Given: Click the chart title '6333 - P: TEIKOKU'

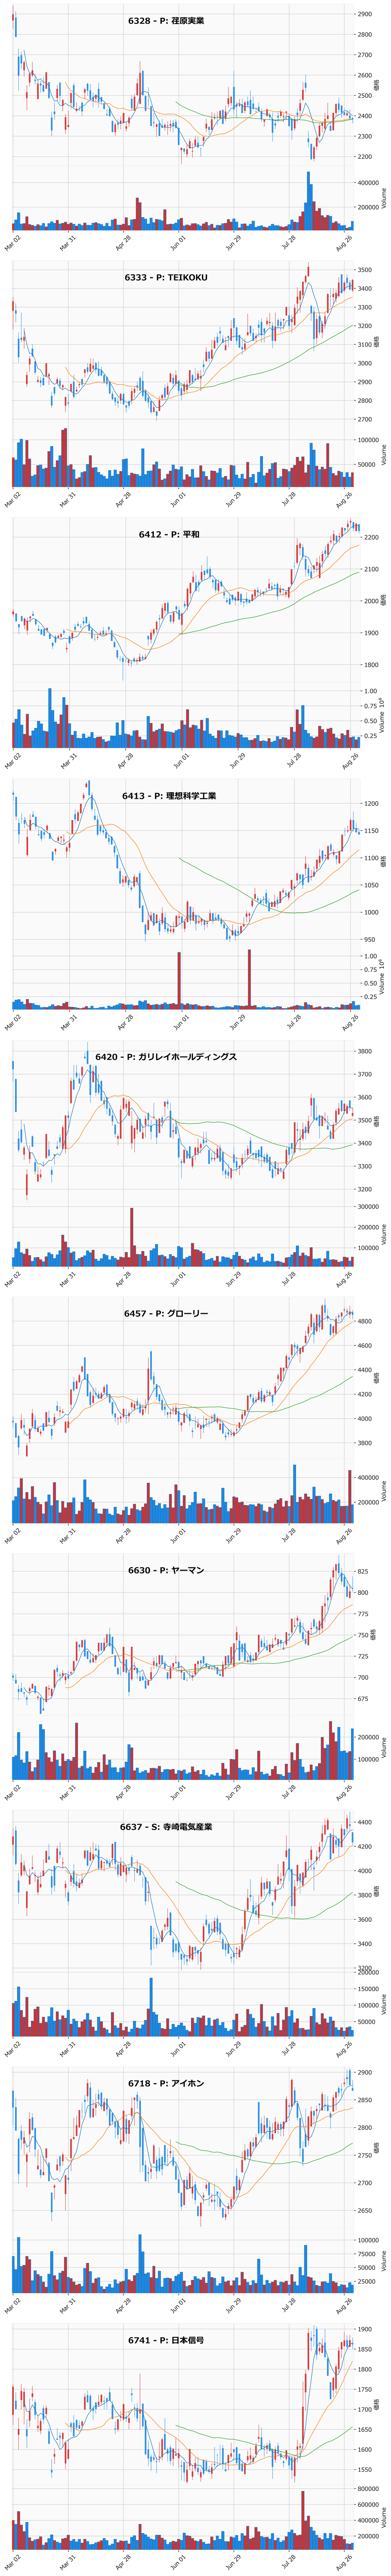Looking at the screenshot, I should (166, 277).
